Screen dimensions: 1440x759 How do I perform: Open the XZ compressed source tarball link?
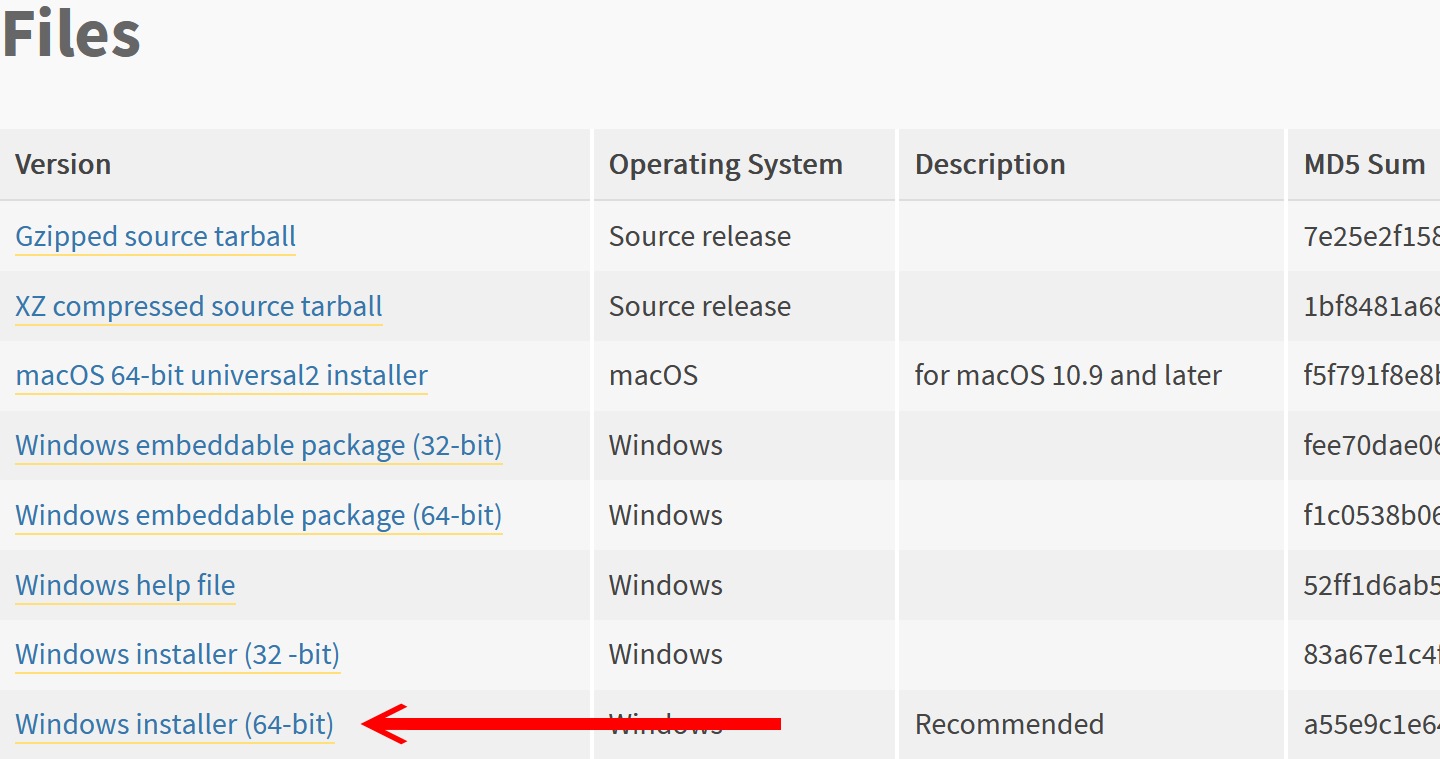[197, 306]
